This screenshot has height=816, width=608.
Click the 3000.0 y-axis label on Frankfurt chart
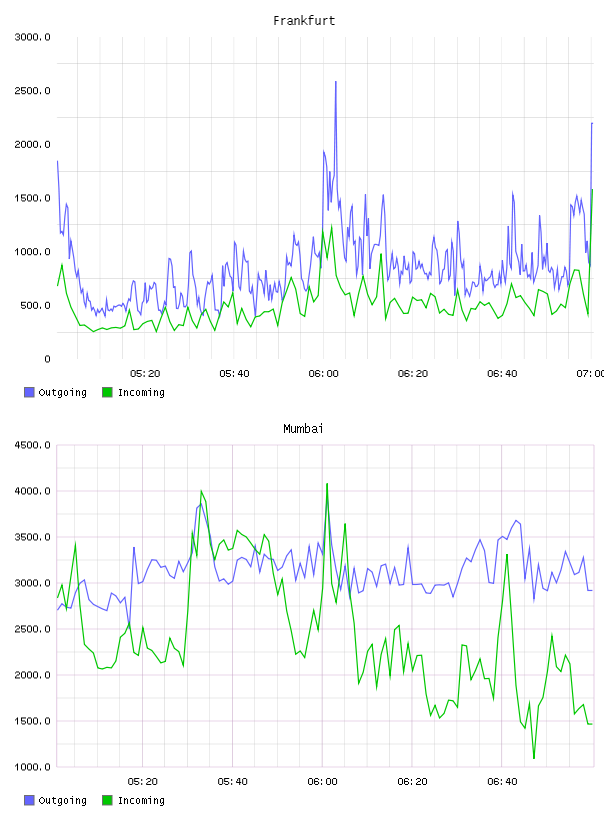pos(32,37)
